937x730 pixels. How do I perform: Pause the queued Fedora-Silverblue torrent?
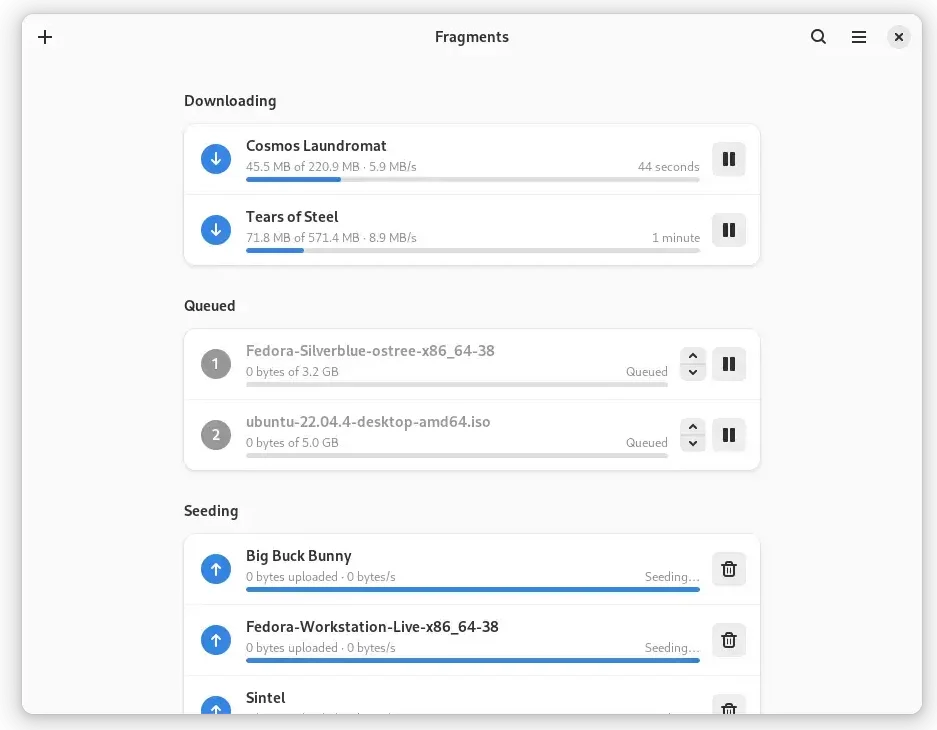[728, 364]
